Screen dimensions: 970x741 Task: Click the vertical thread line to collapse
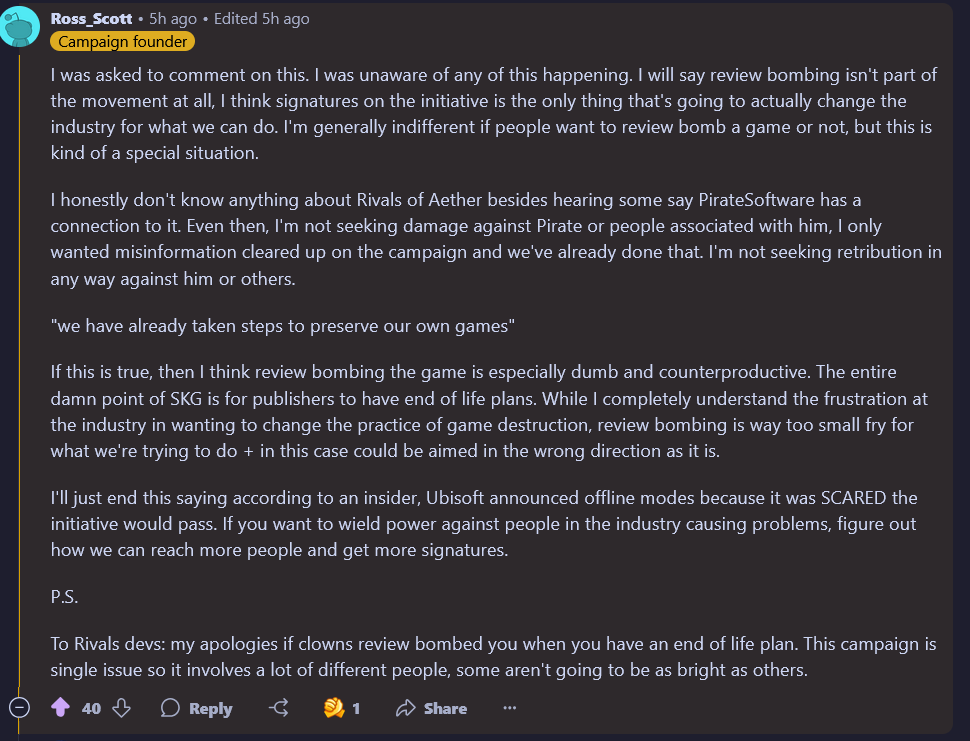(19, 371)
